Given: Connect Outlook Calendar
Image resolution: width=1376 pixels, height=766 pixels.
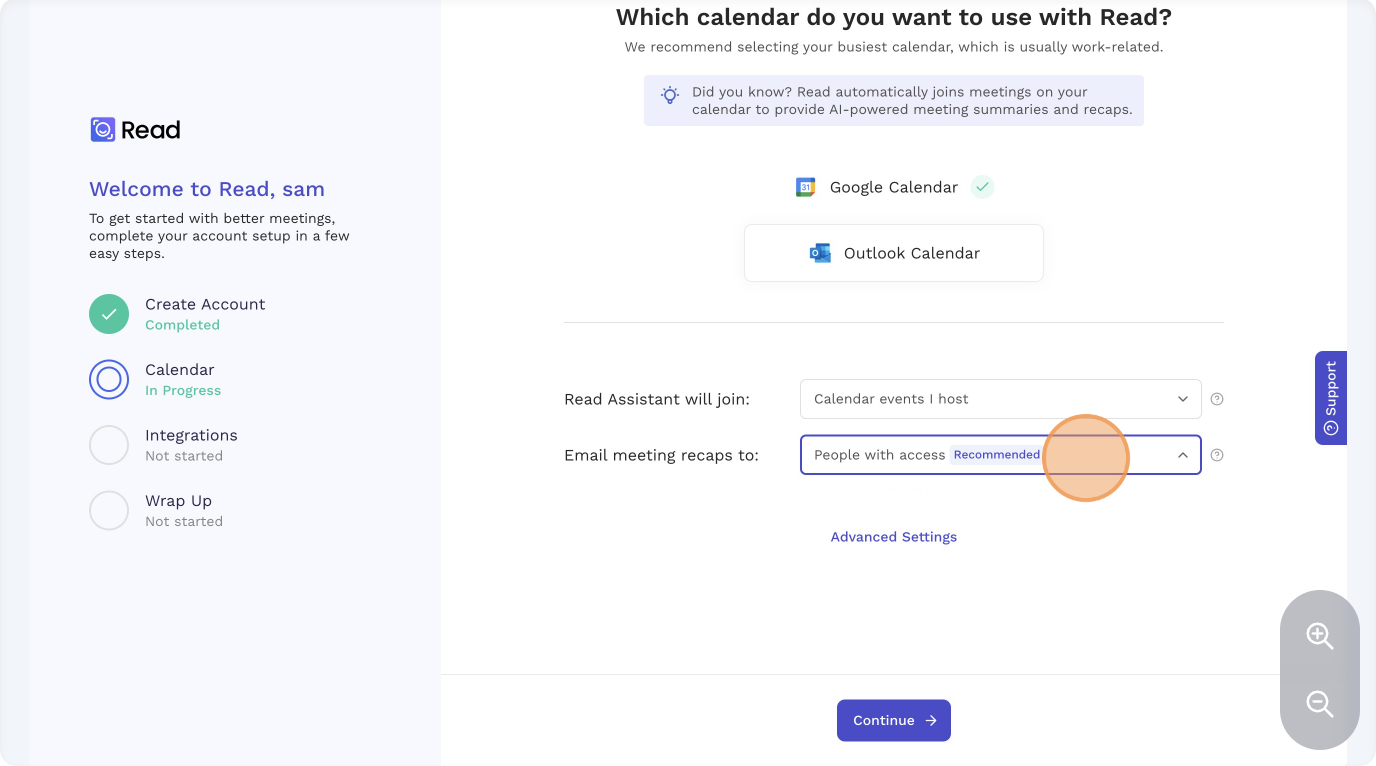Looking at the screenshot, I should (x=894, y=253).
